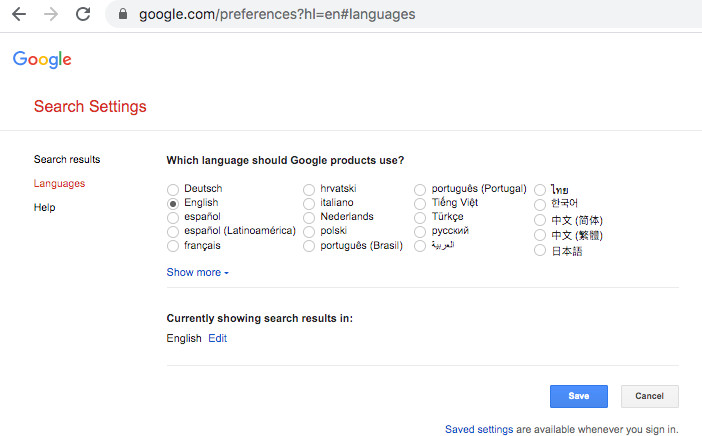Open the Help sidebar item

44,207
